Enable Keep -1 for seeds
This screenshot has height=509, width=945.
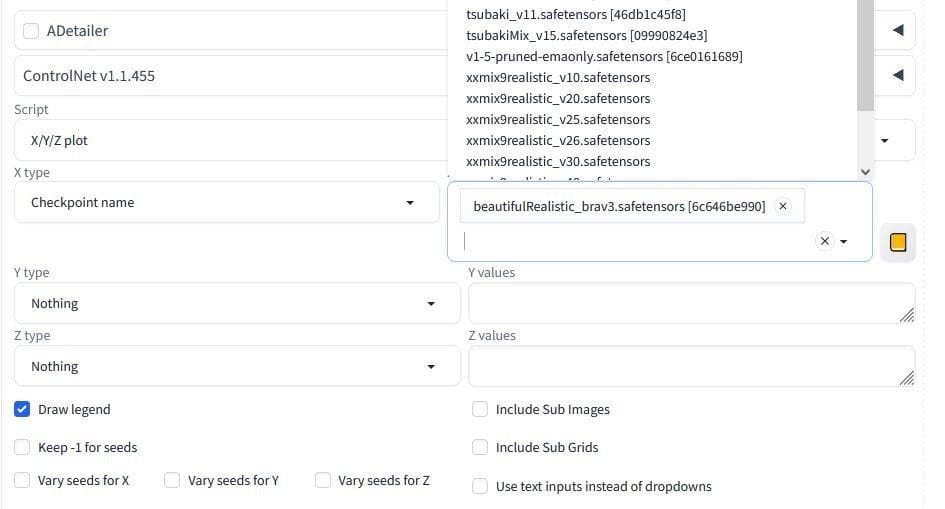click(x=22, y=447)
